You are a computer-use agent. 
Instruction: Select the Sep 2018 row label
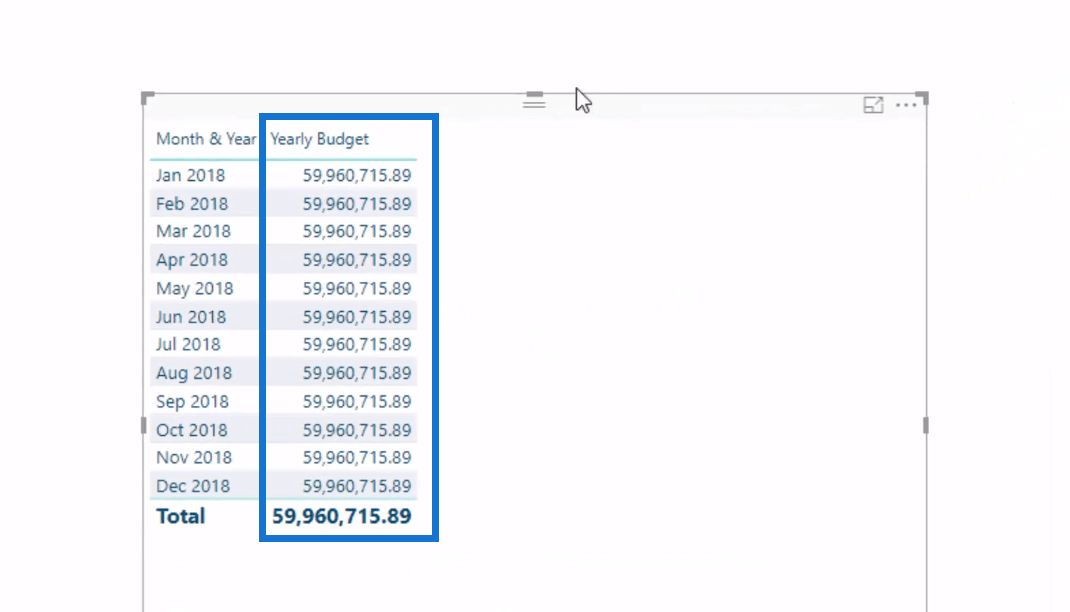pos(192,402)
